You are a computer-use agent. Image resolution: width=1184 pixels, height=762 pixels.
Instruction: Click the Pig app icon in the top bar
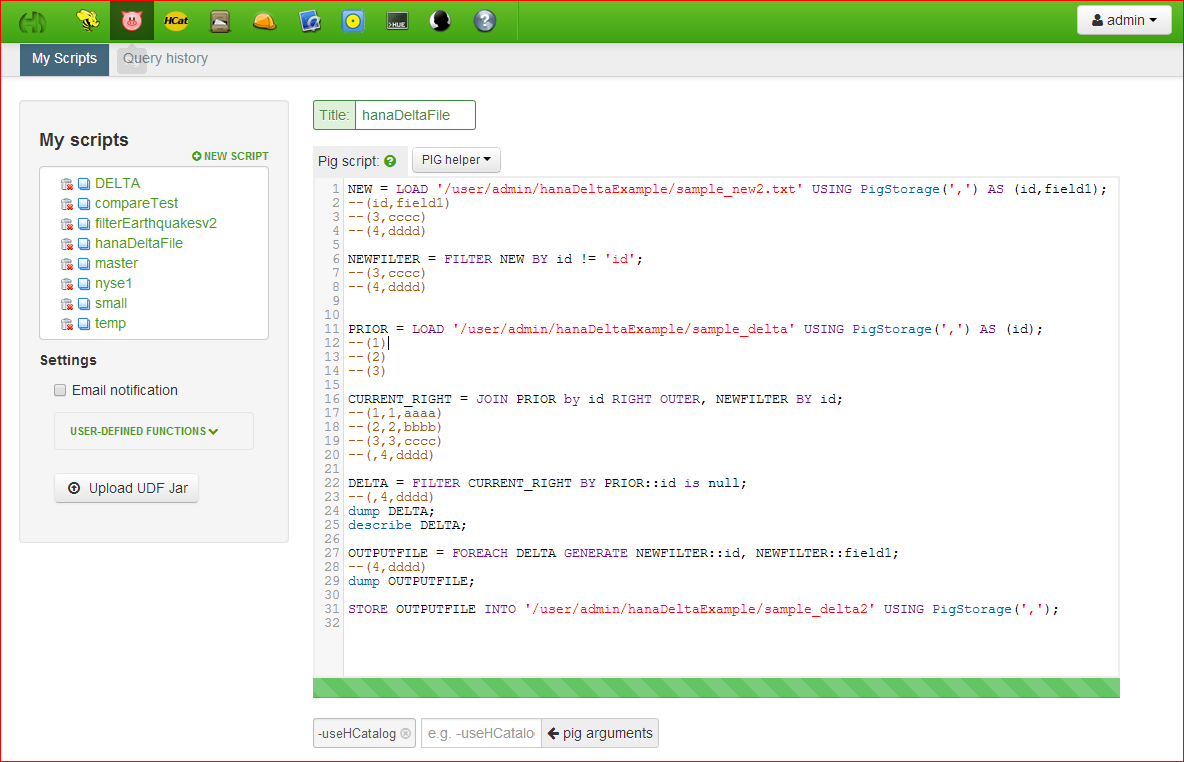pos(131,20)
